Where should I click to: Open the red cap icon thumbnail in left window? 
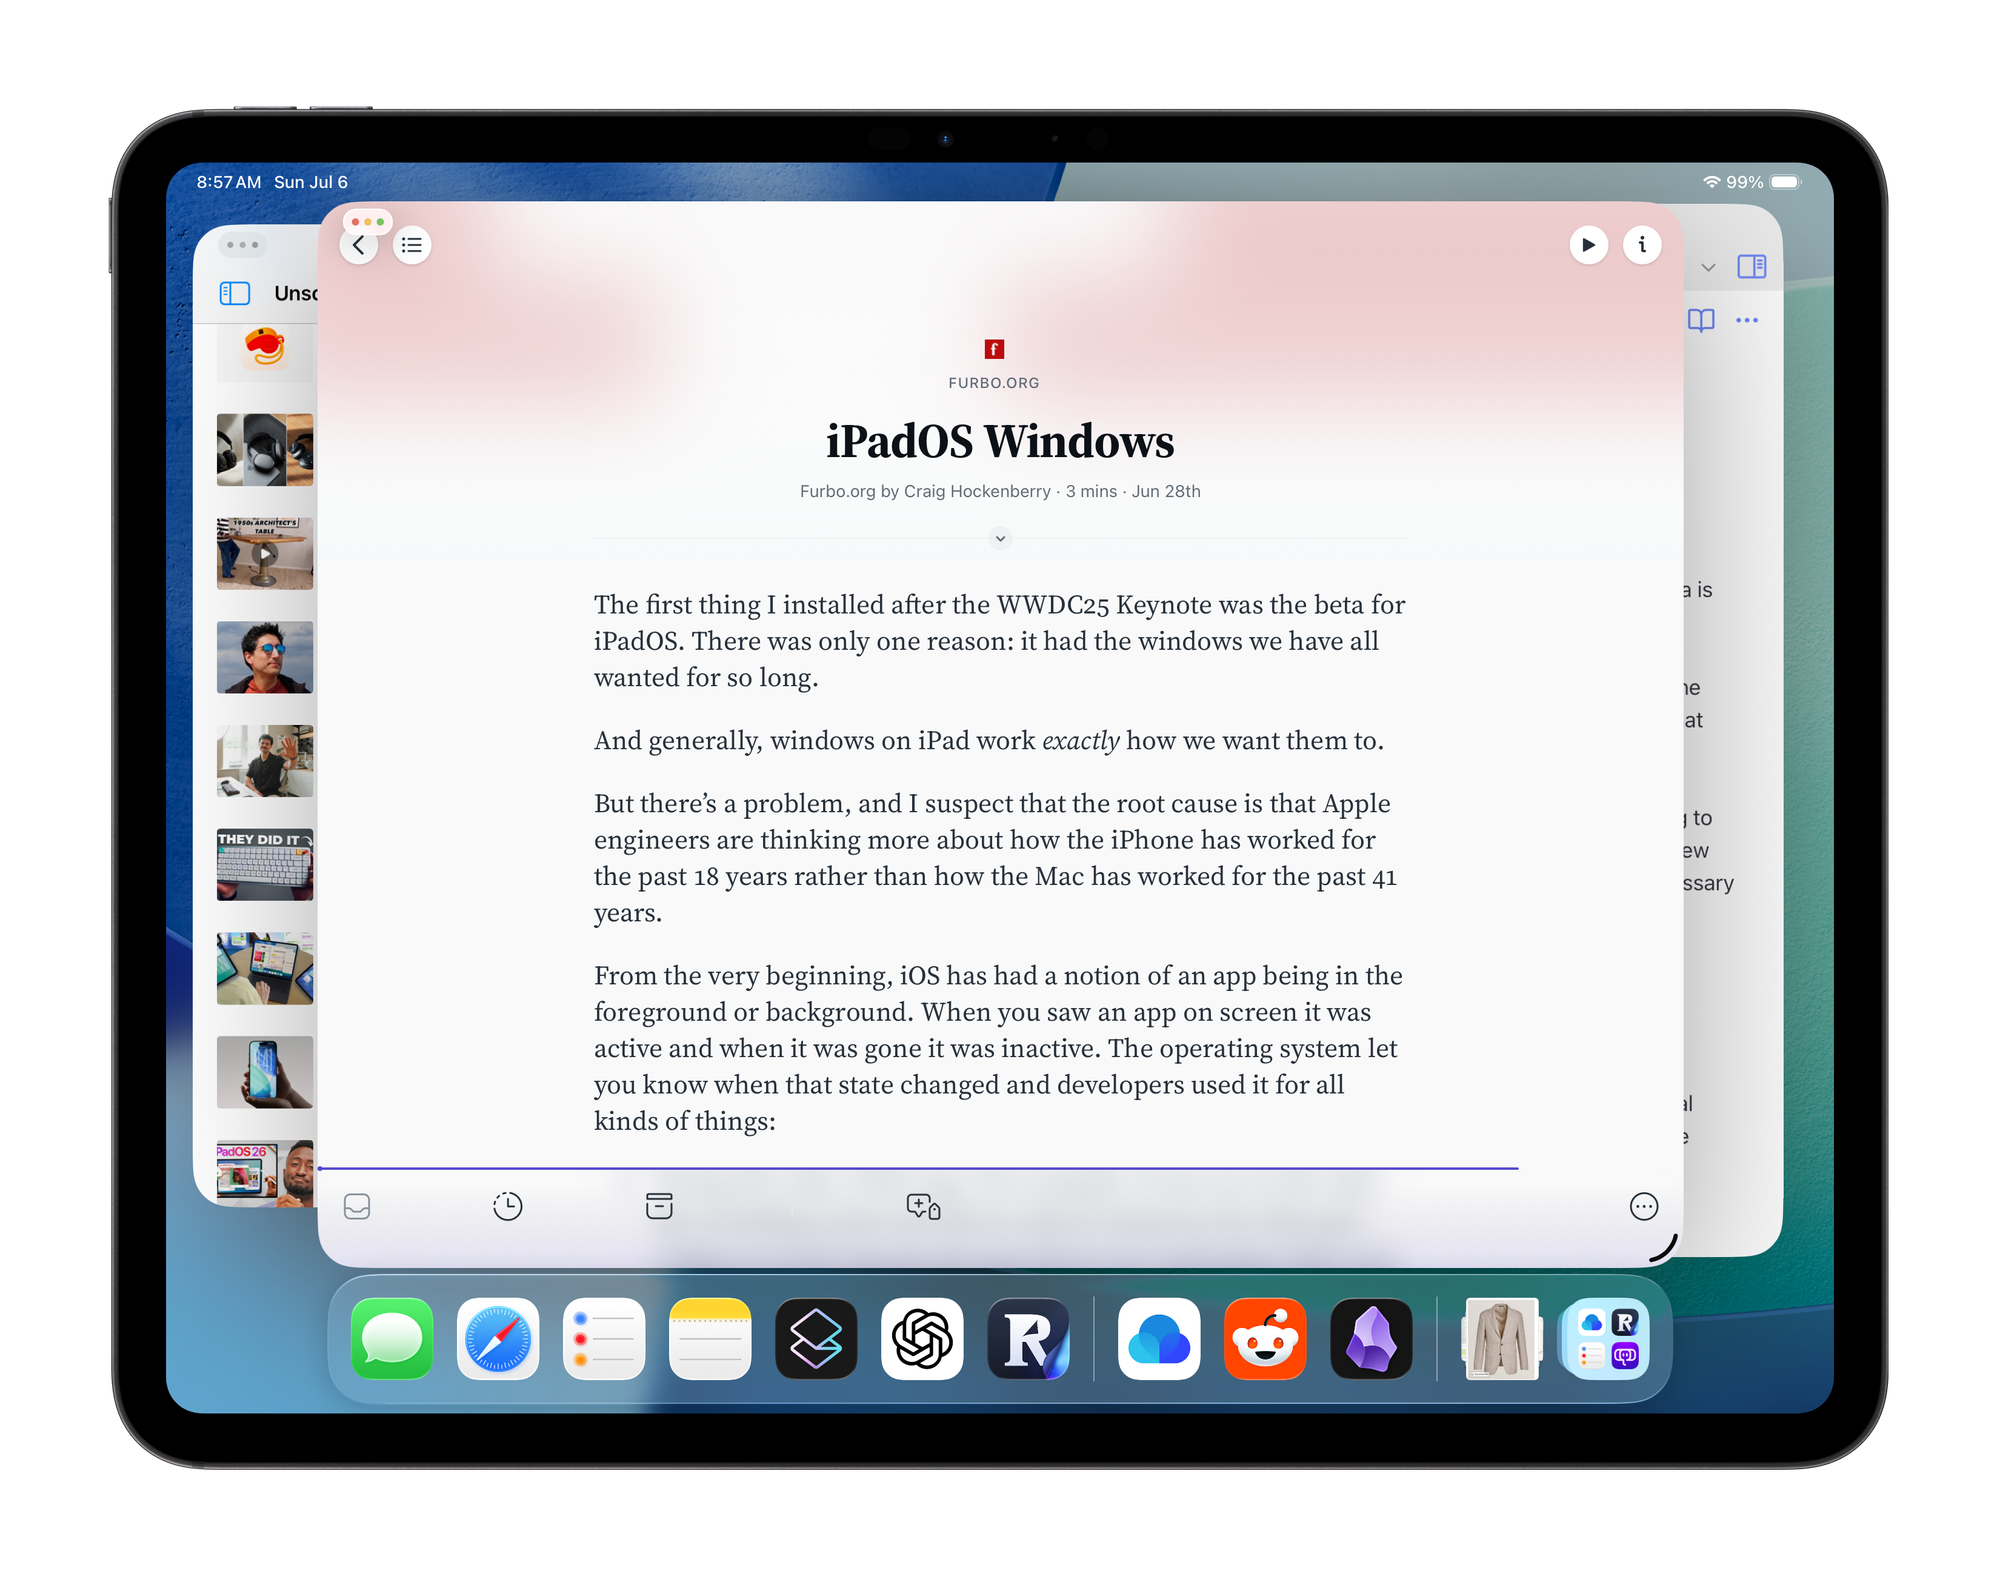[265, 352]
